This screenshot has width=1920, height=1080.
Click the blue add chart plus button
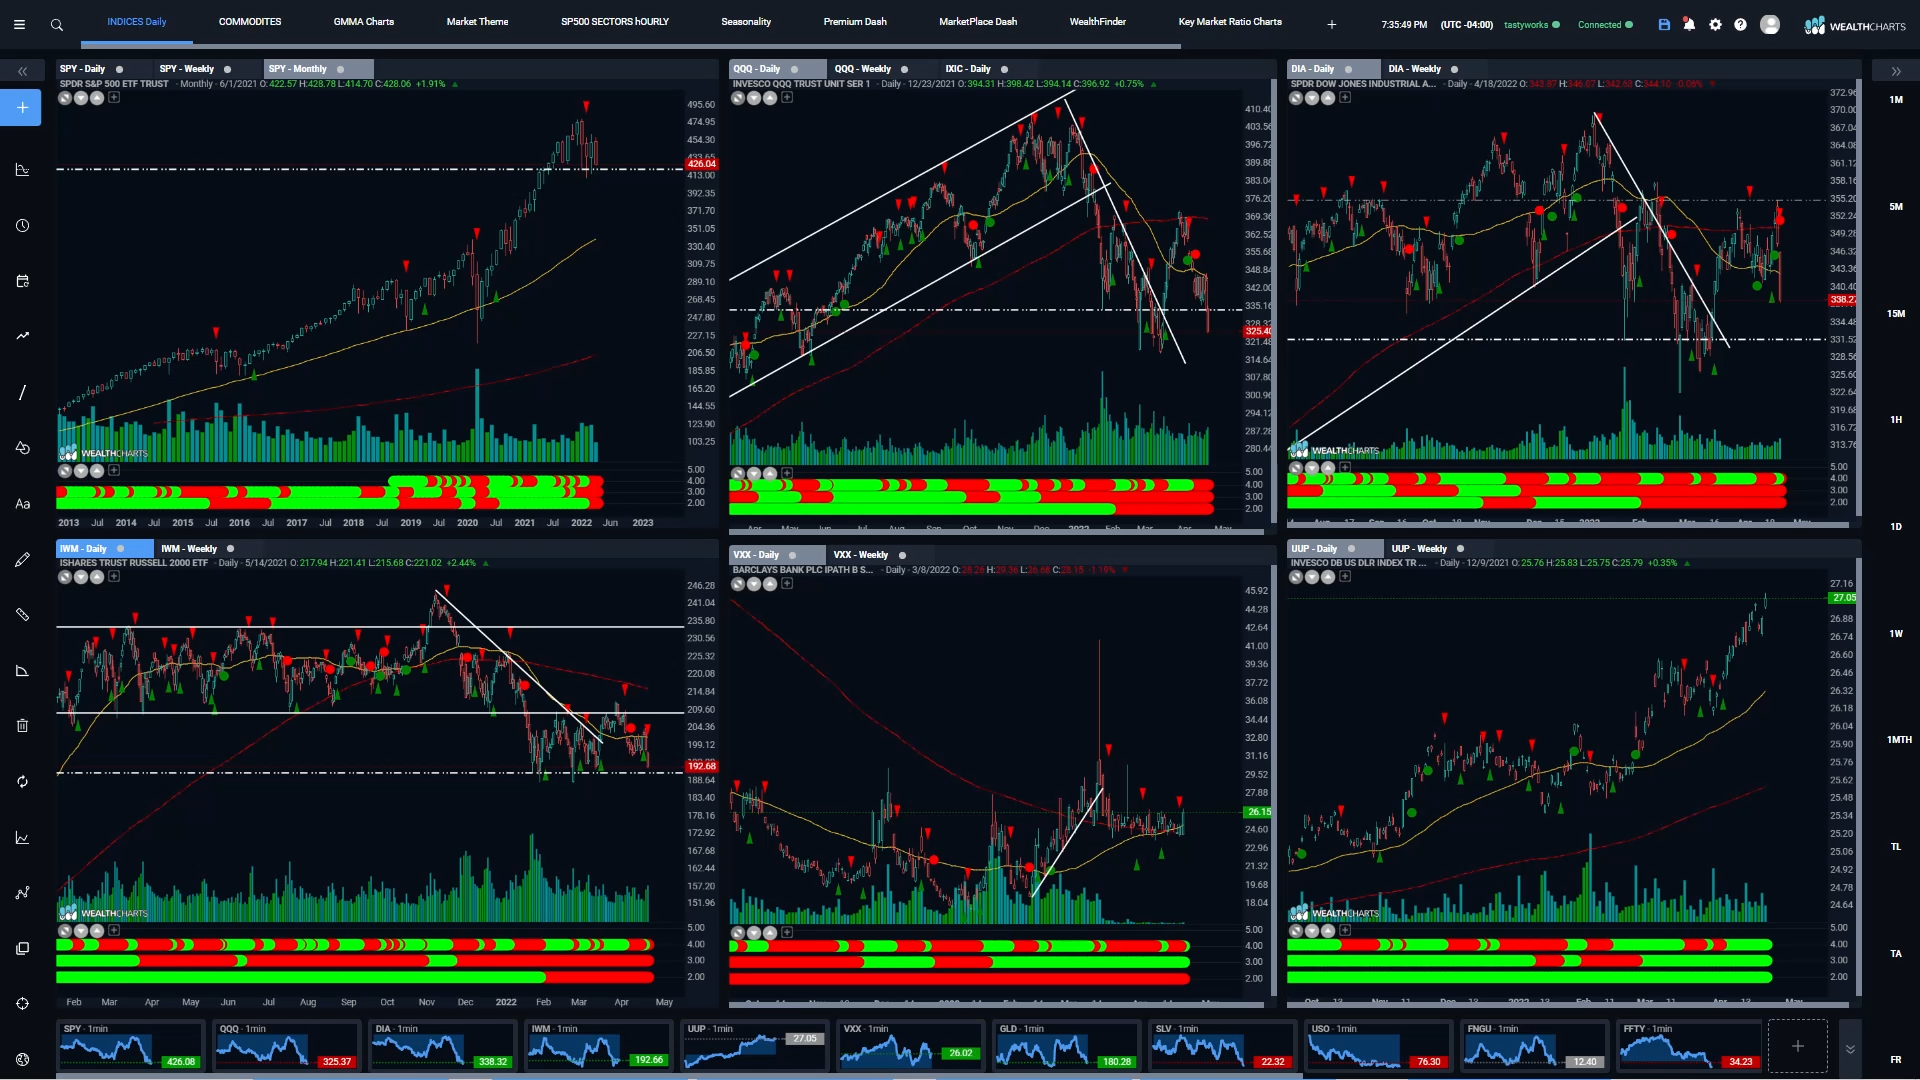(x=22, y=107)
